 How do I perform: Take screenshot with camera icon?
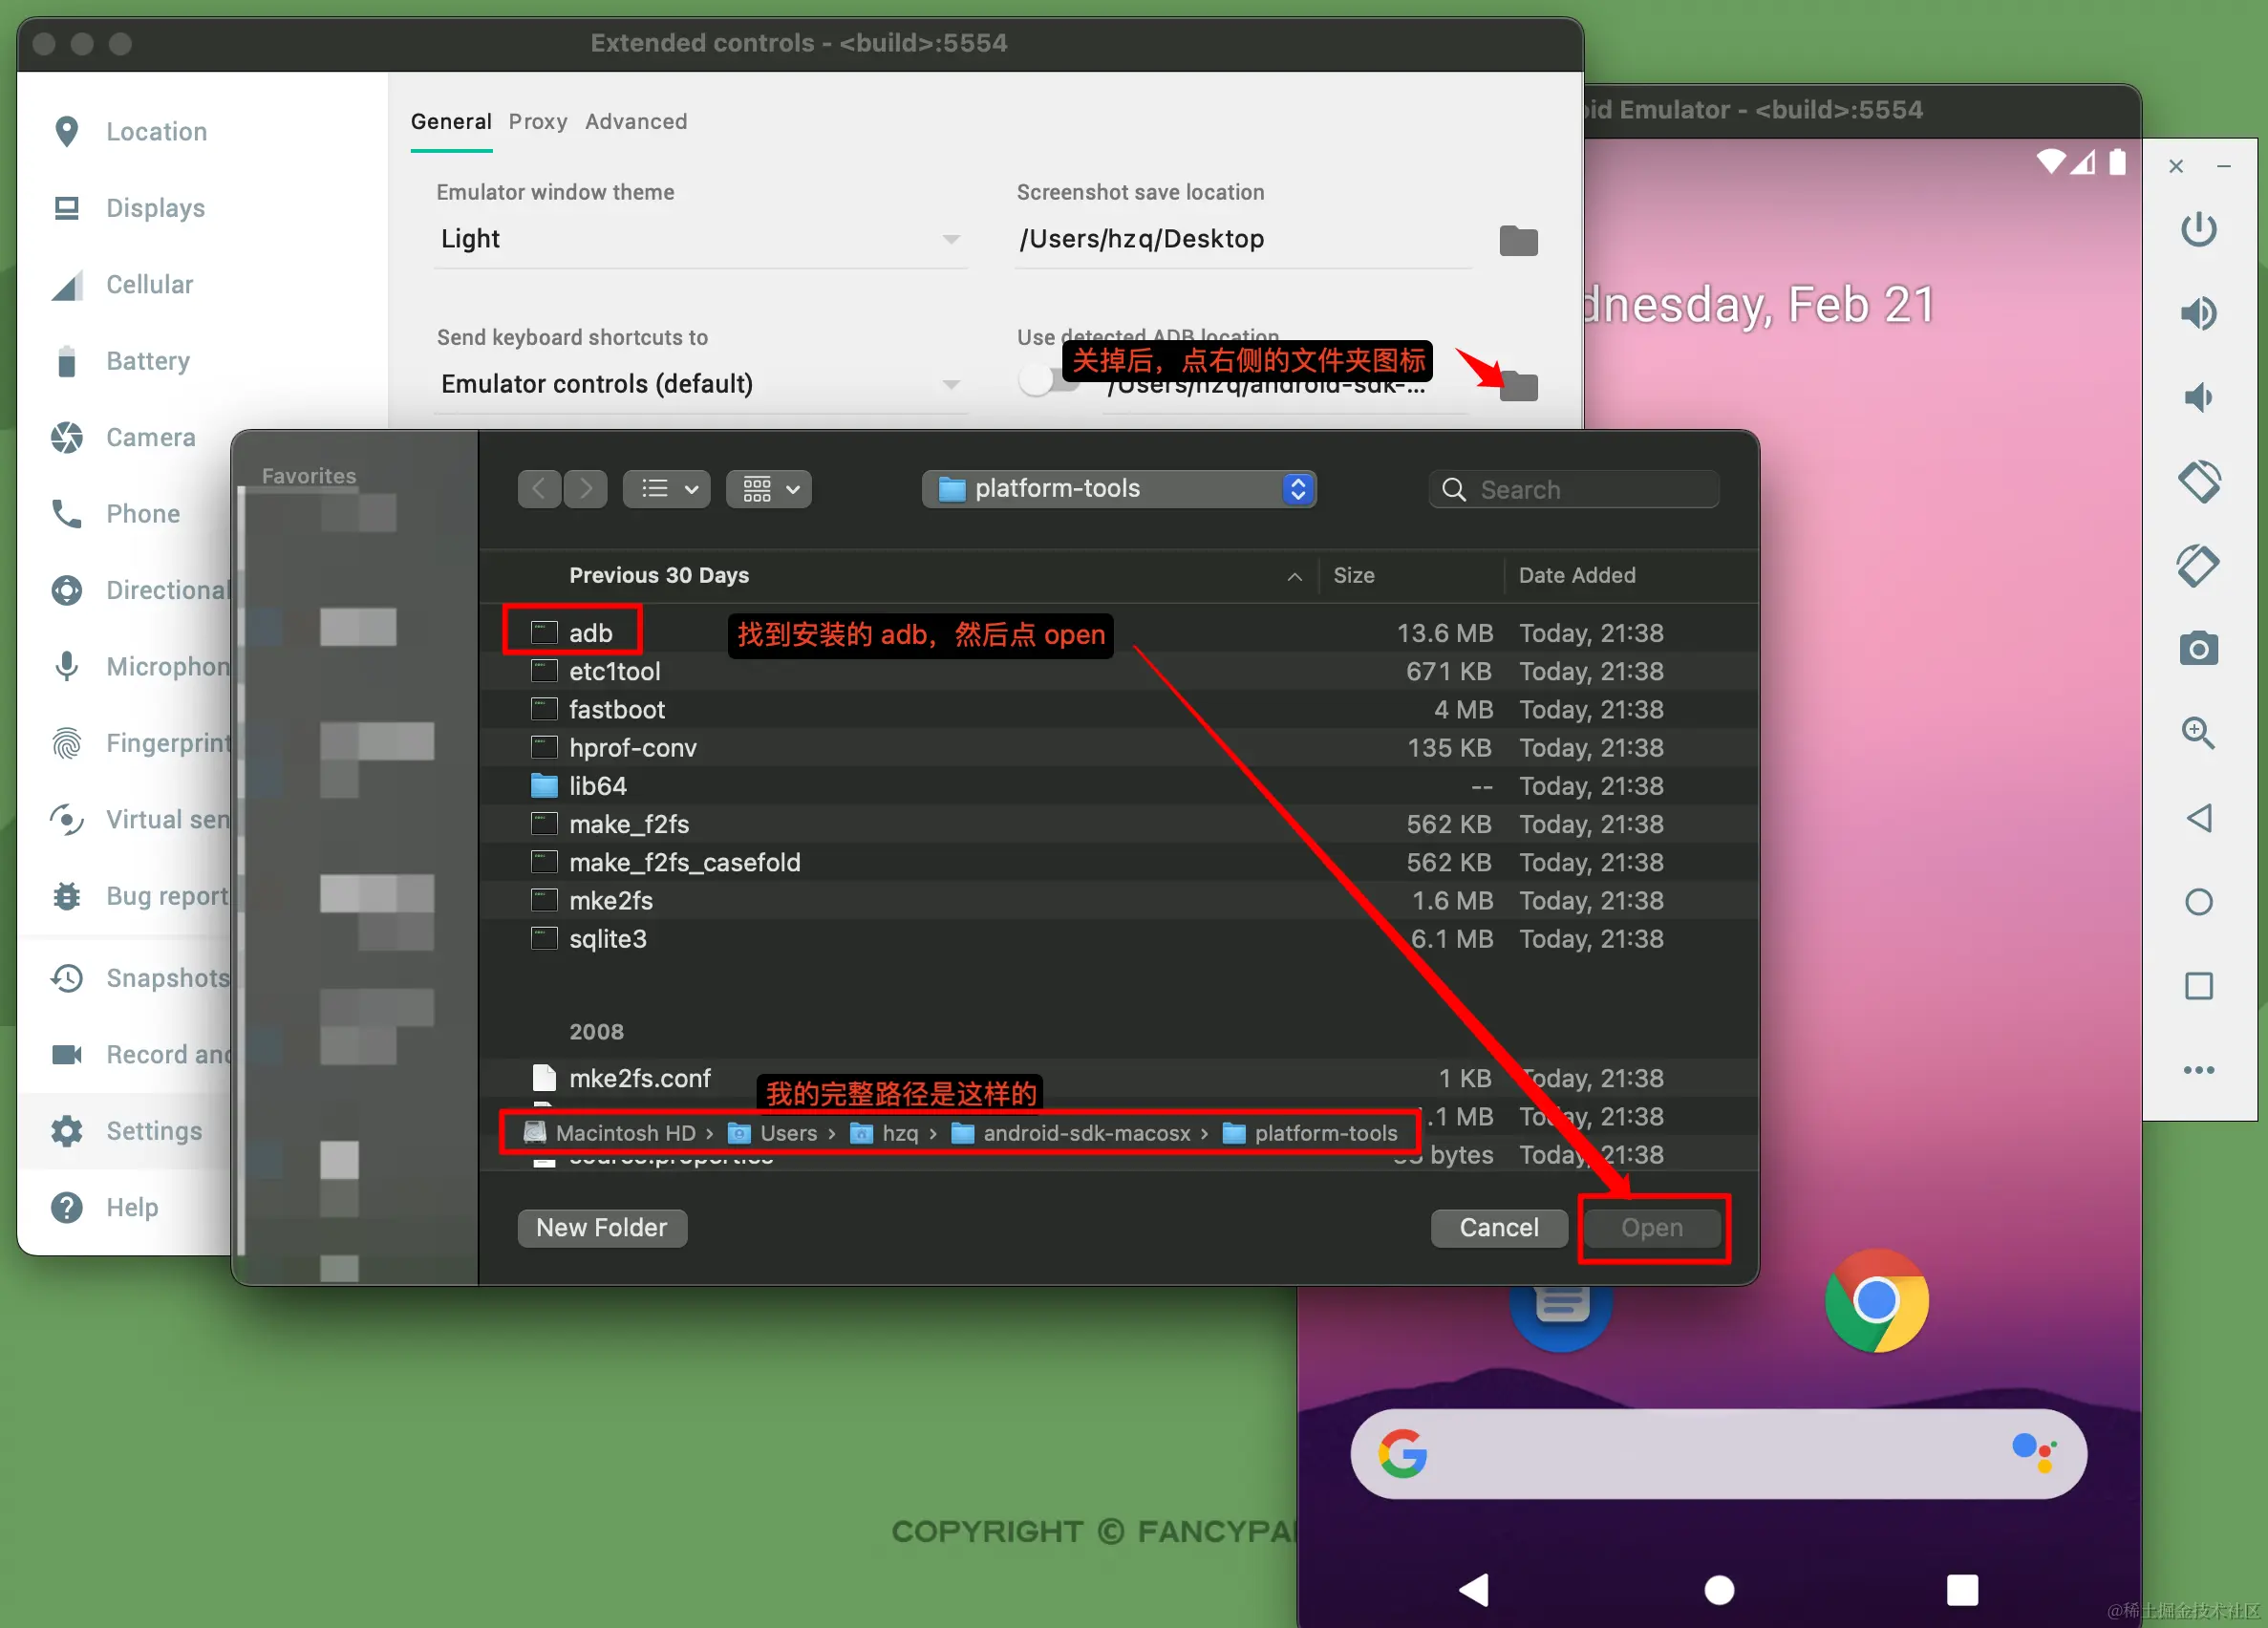click(x=2198, y=649)
